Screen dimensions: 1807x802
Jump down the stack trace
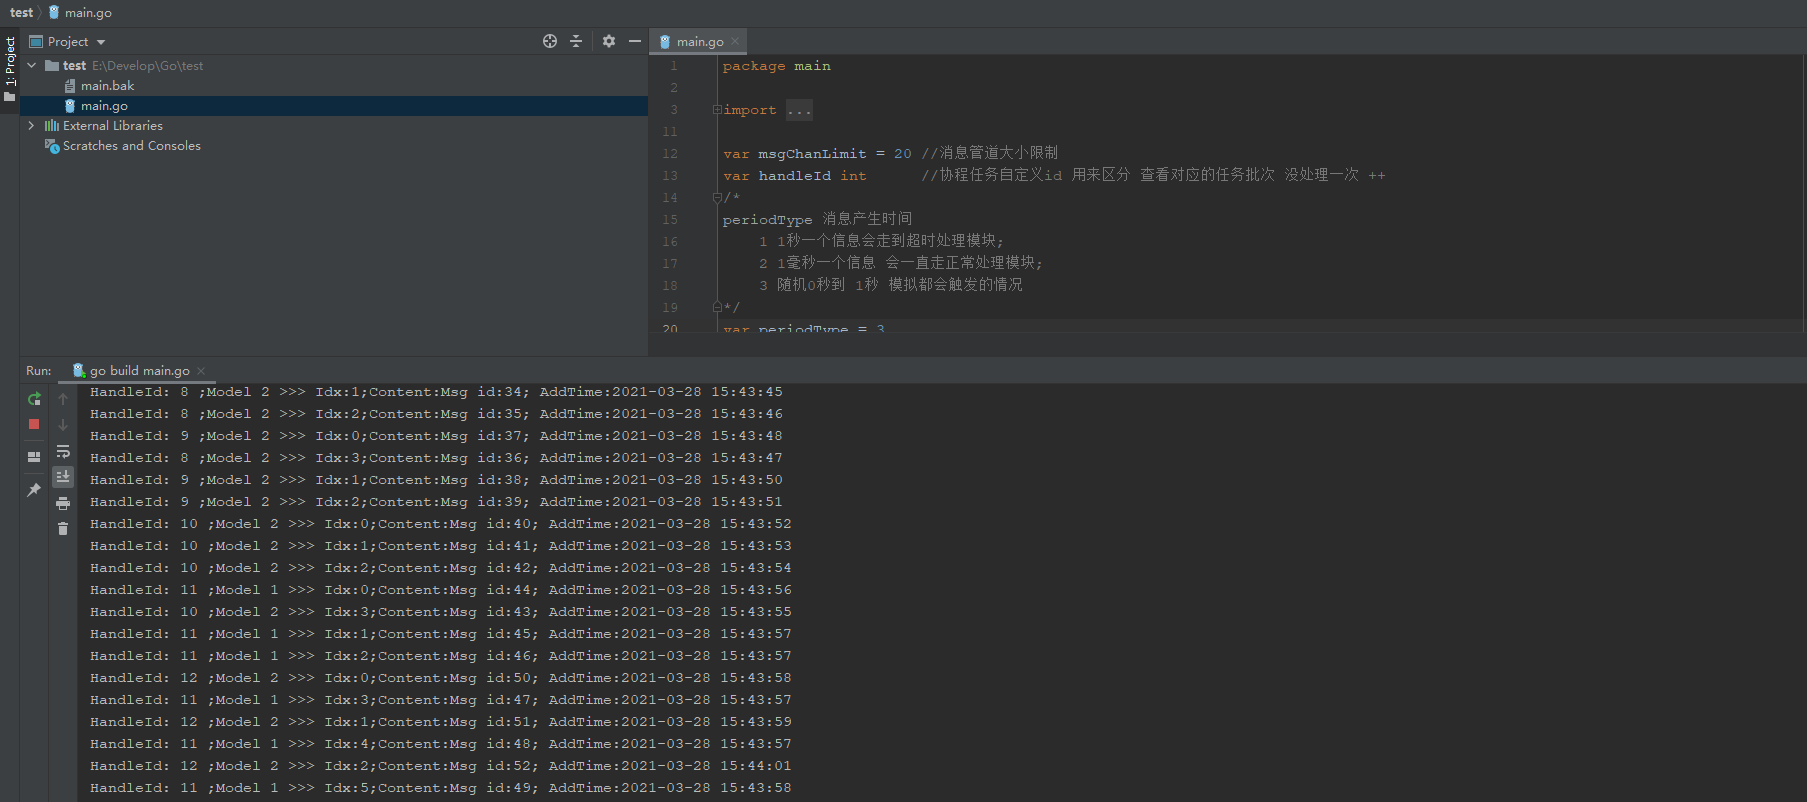pyautogui.click(x=63, y=425)
